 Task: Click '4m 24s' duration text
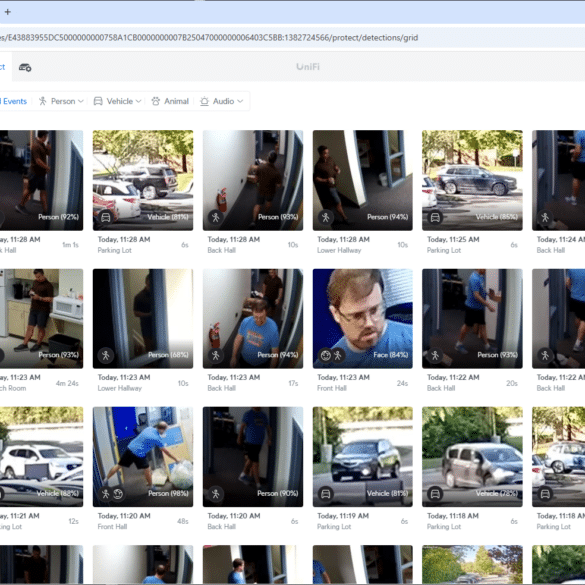67,383
